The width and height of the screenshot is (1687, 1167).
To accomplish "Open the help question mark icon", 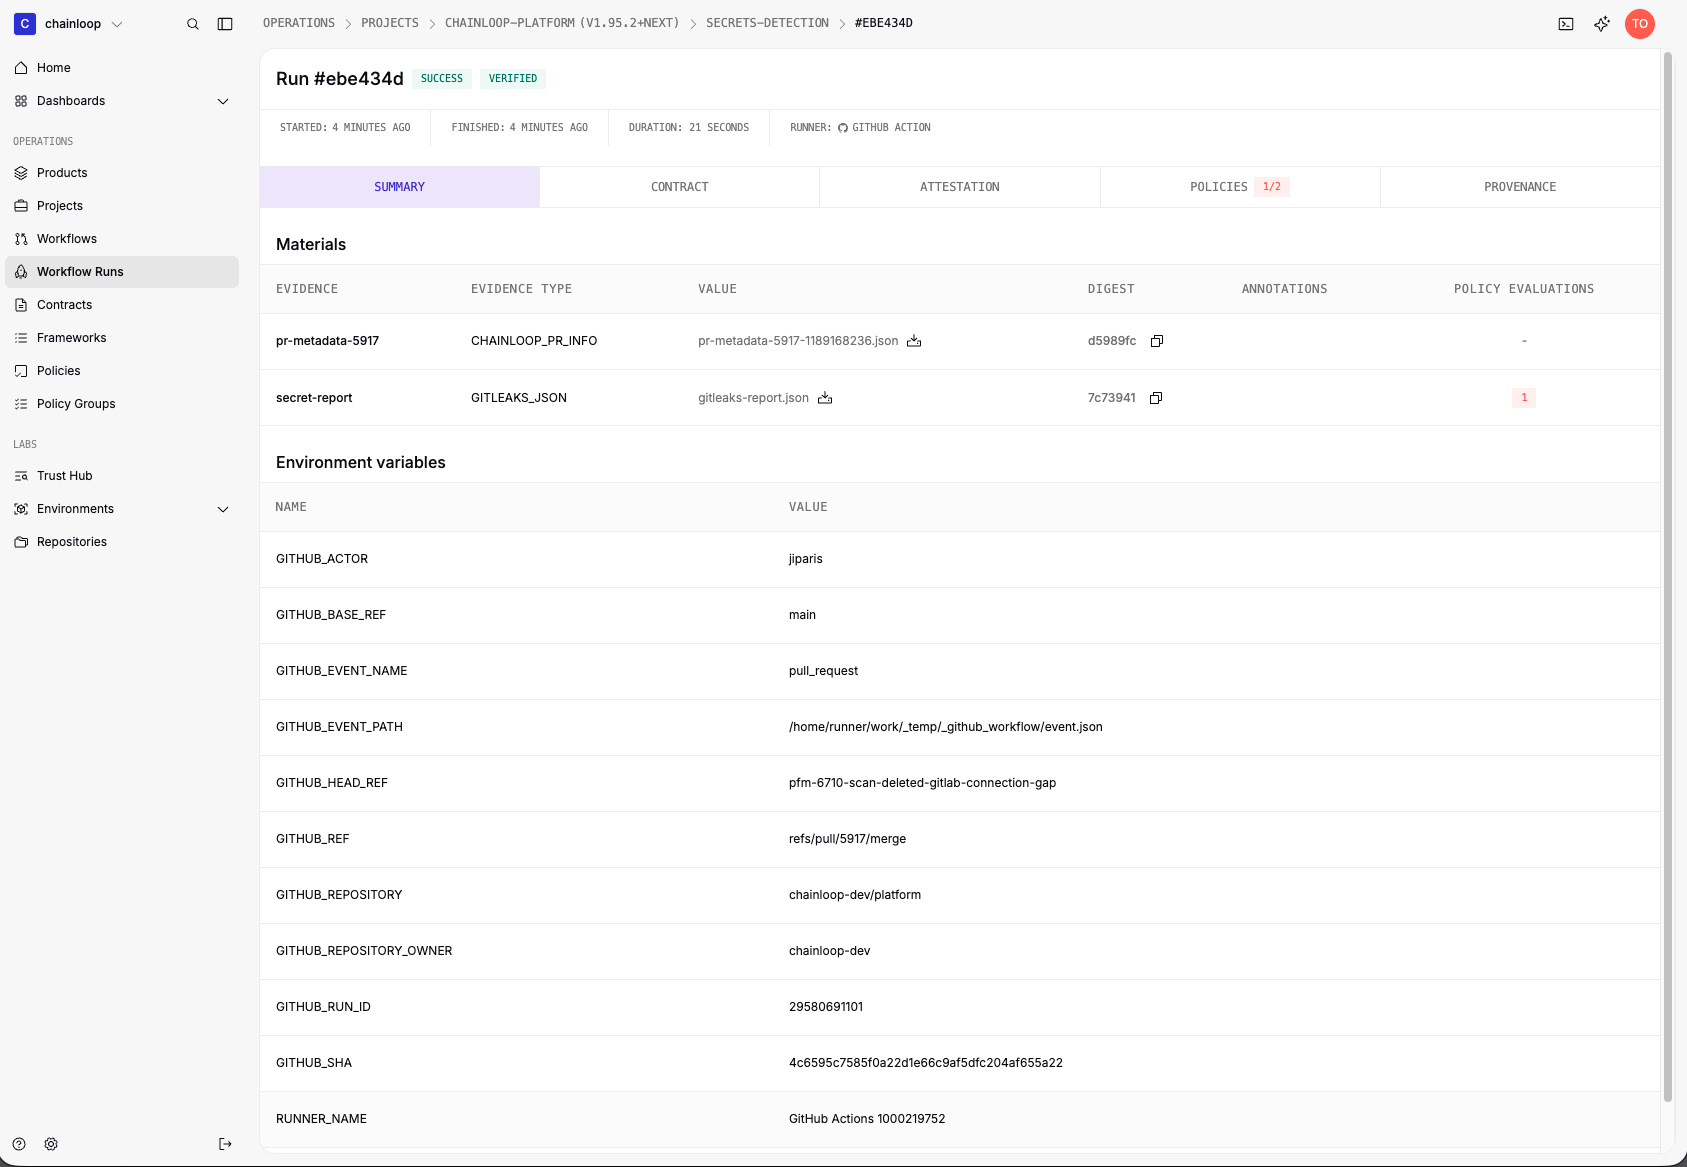I will pyautogui.click(x=19, y=1144).
